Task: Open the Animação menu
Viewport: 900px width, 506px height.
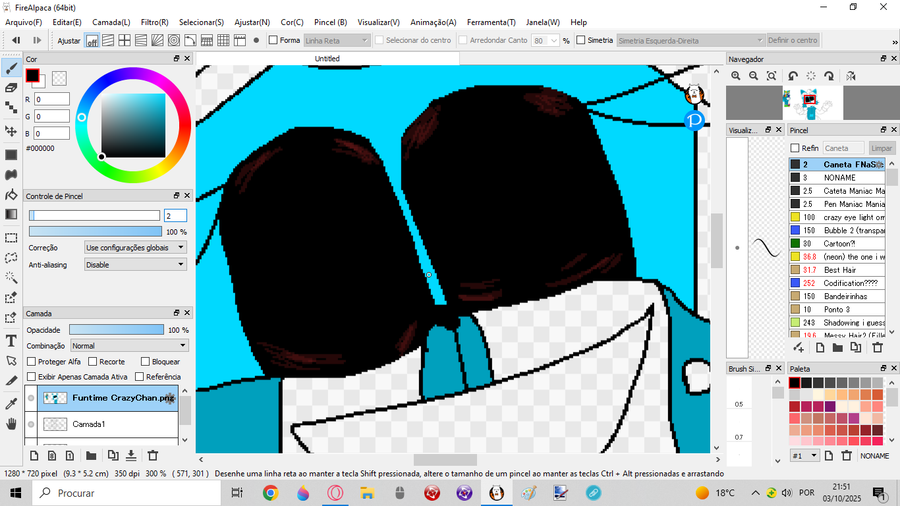Action: 433,22
